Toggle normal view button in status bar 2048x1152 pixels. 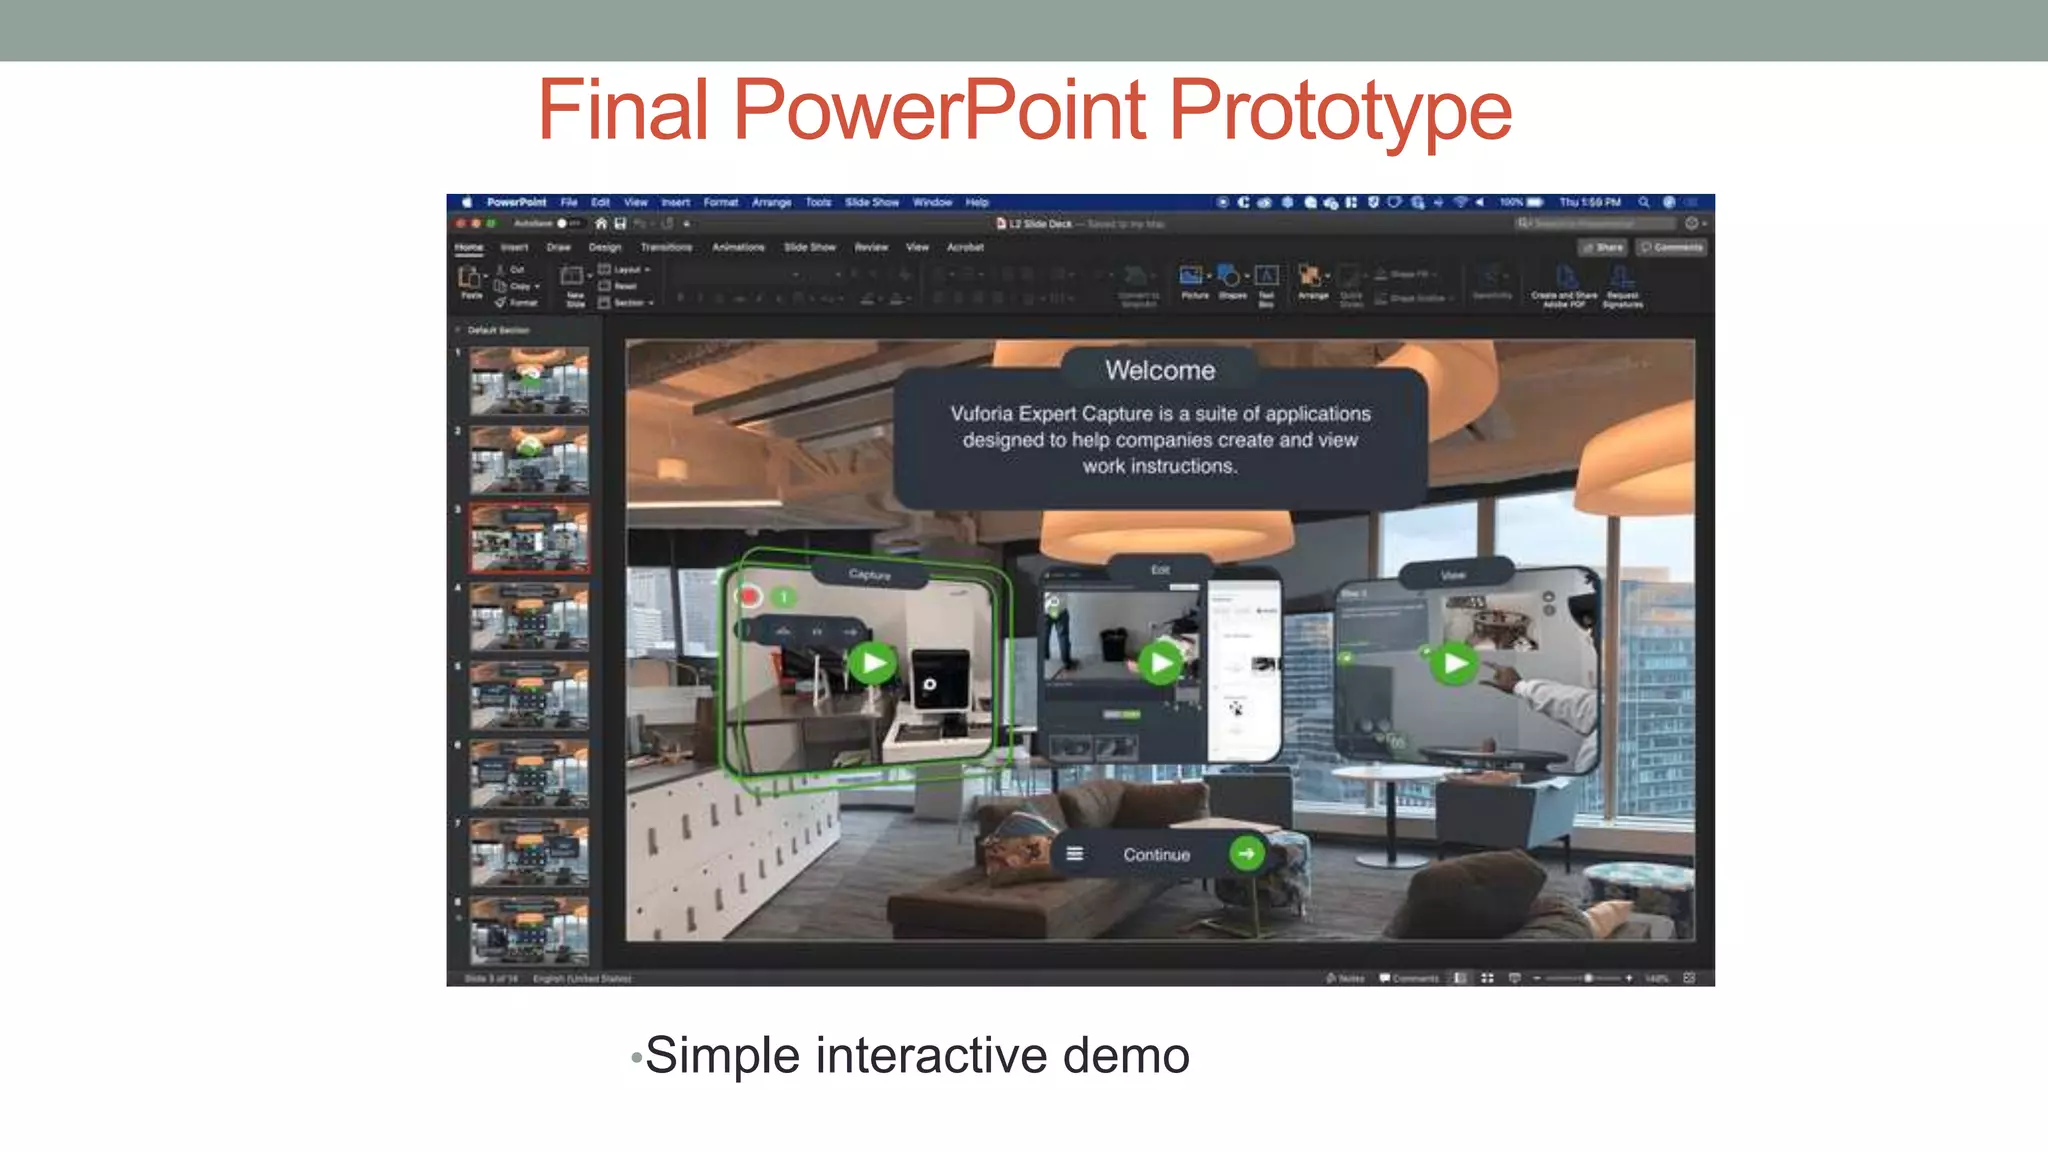point(1460,978)
